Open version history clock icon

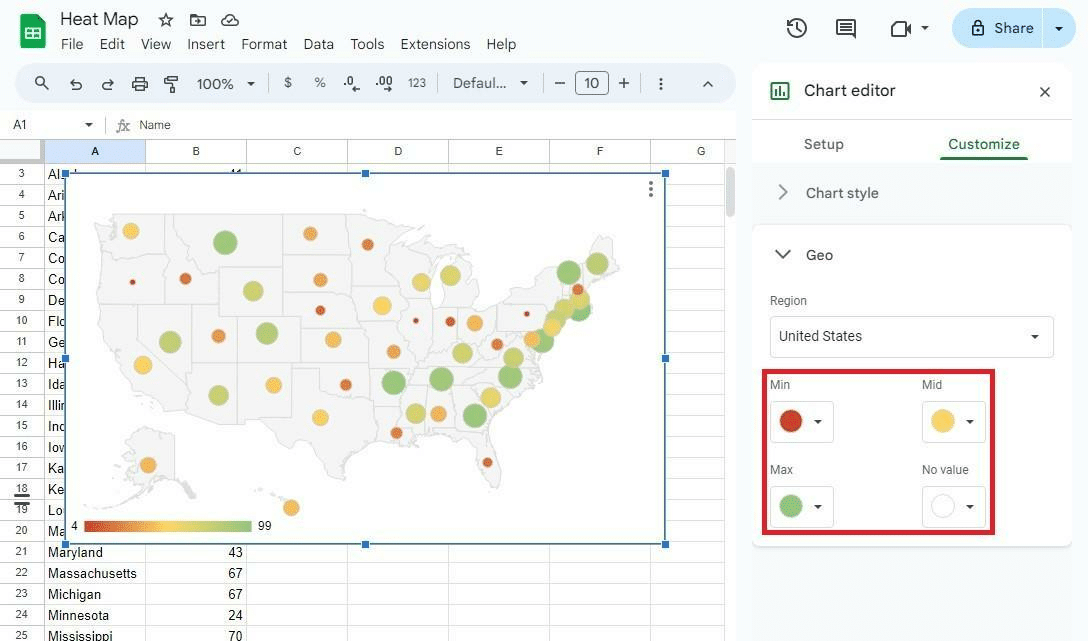pos(797,28)
